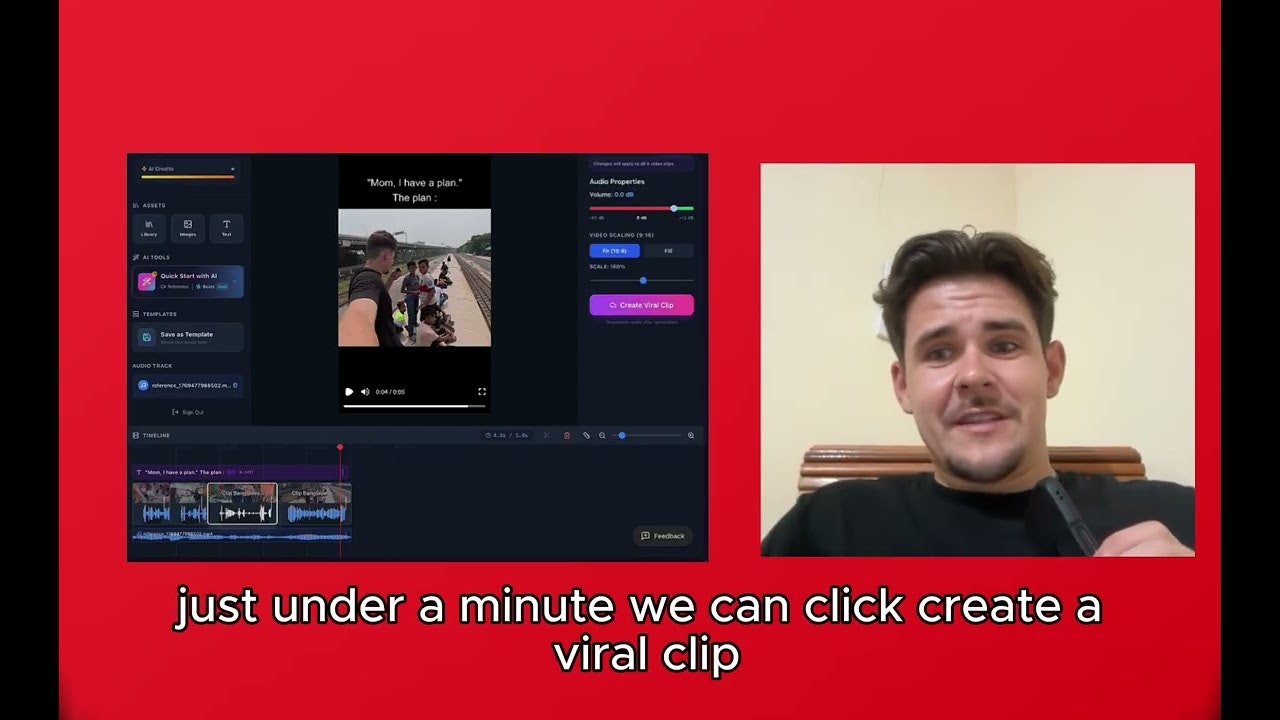Click the Text asset icon
Image resolution: width=1280 pixels, height=720 pixels.
(x=226, y=229)
